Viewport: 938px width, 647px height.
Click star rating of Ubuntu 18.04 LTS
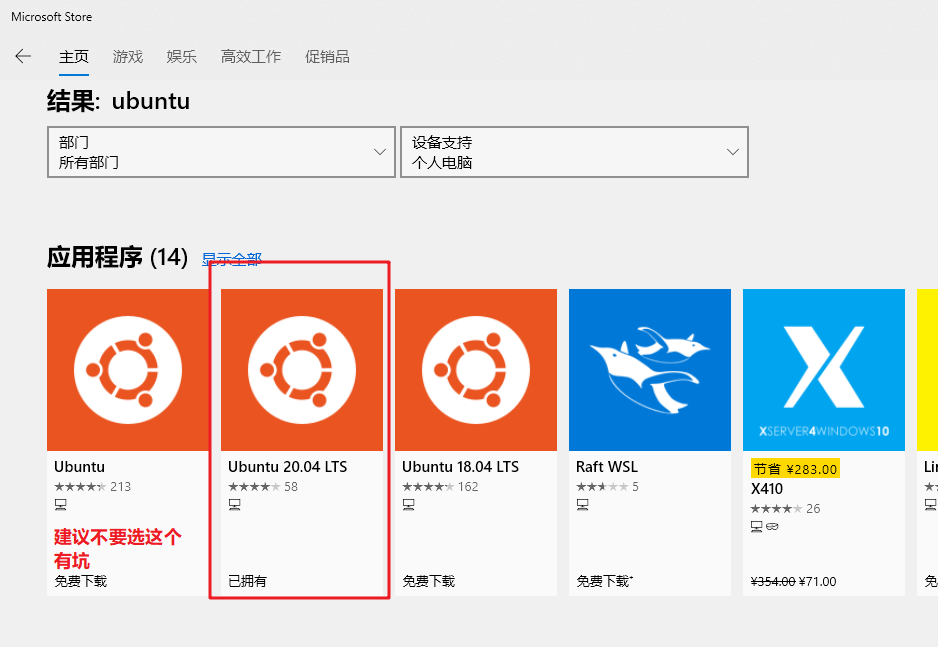pyautogui.click(x=428, y=487)
